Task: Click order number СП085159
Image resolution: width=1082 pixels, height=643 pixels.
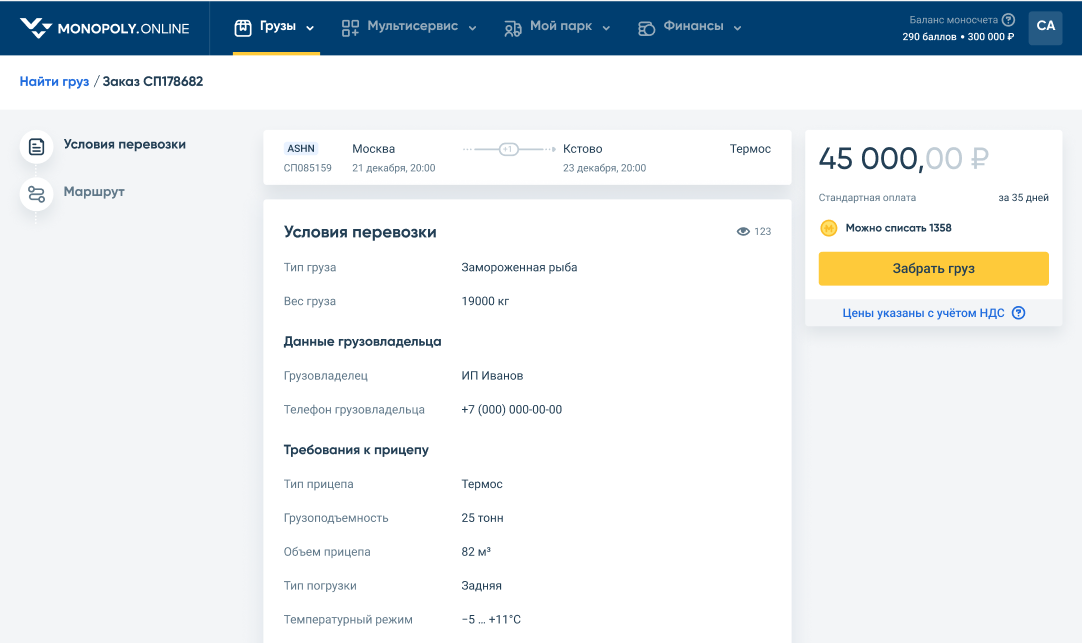Action: point(308,168)
